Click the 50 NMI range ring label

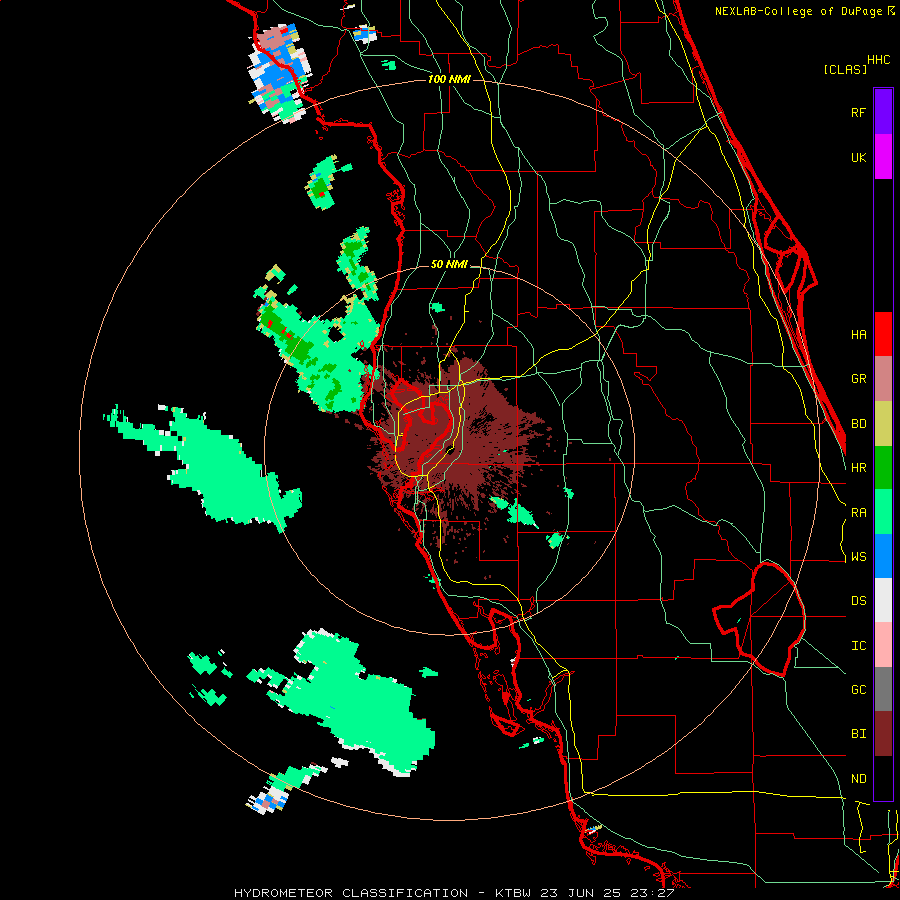449,264
